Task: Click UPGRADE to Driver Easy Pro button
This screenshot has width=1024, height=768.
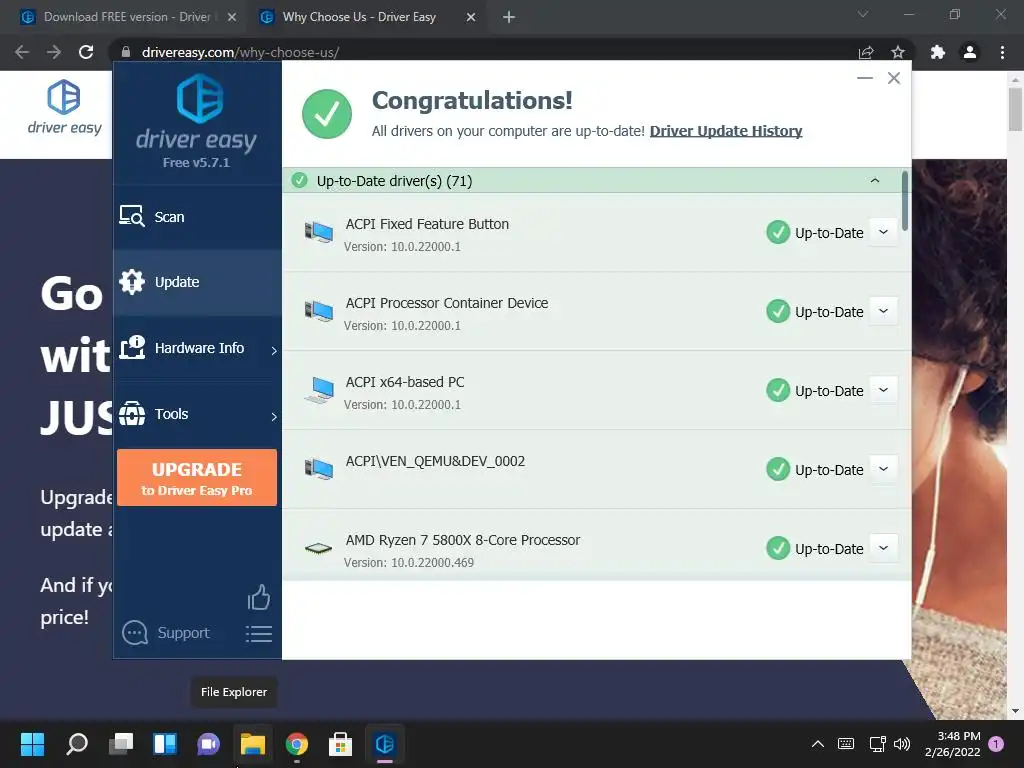Action: [197, 477]
